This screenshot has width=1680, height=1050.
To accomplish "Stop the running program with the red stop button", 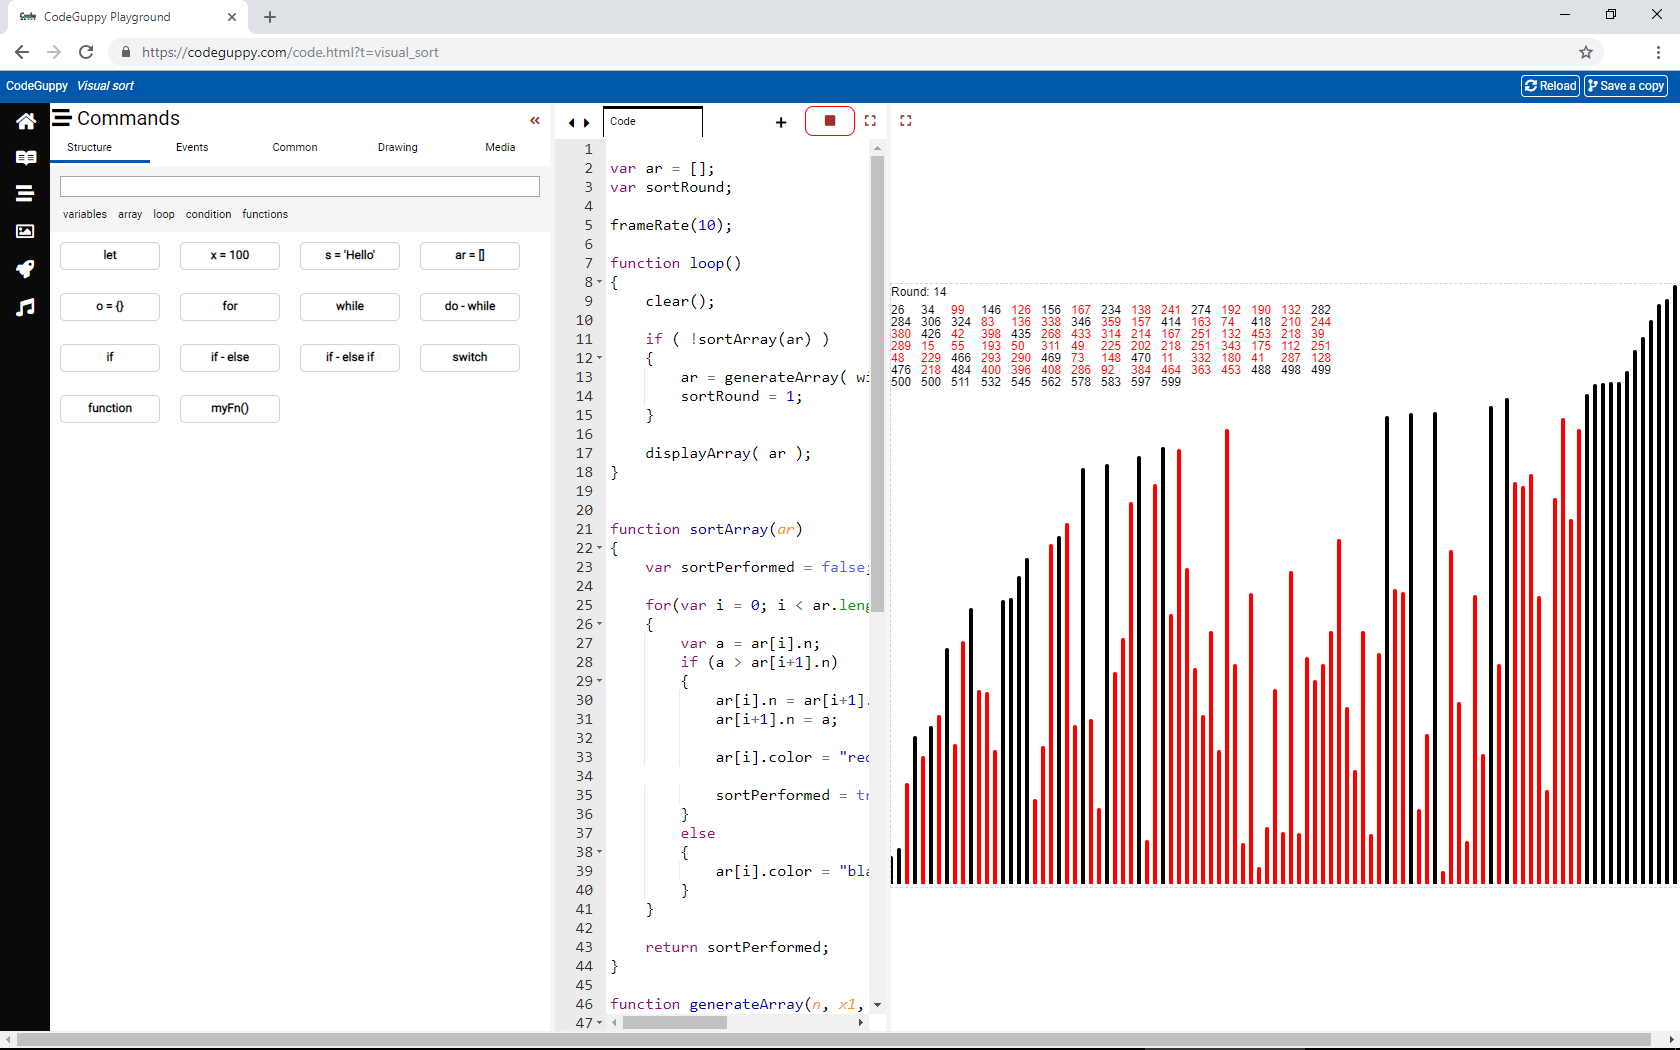I will (x=829, y=121).
